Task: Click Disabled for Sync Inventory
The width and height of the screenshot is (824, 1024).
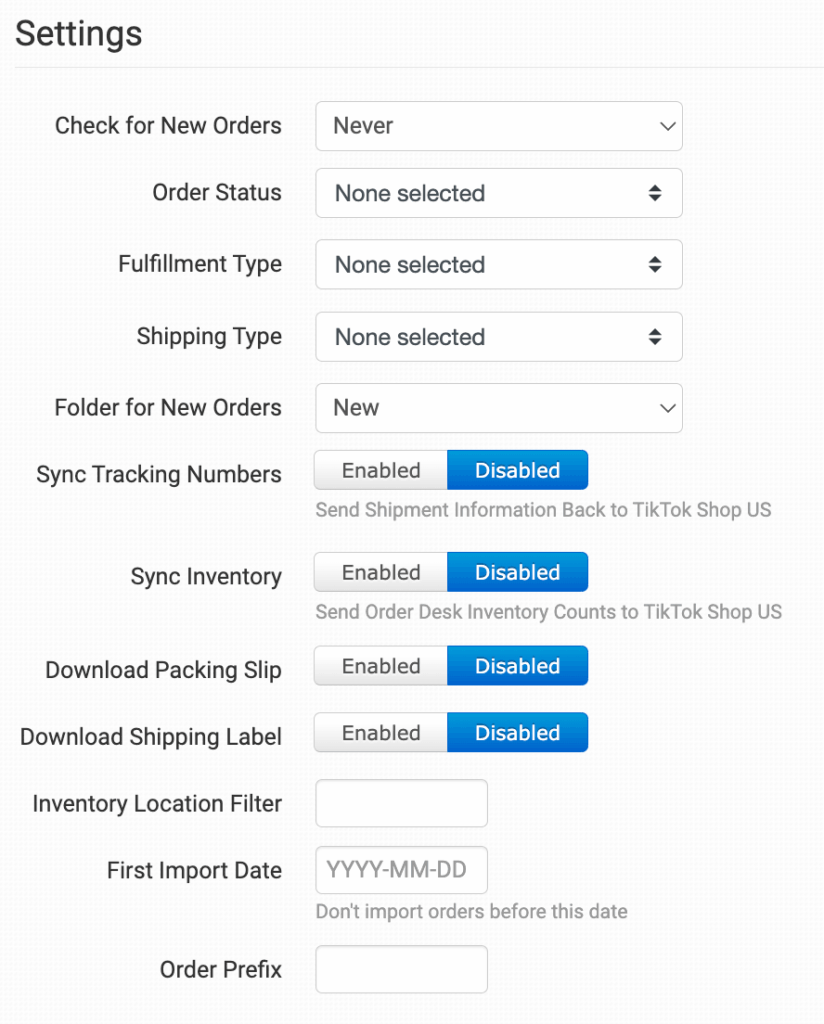Action: (x=517, y=572)
